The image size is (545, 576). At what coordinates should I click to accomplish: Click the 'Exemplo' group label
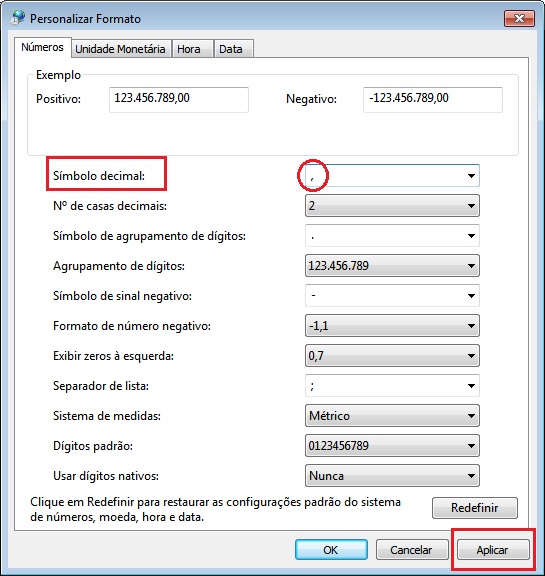(58, 75)
